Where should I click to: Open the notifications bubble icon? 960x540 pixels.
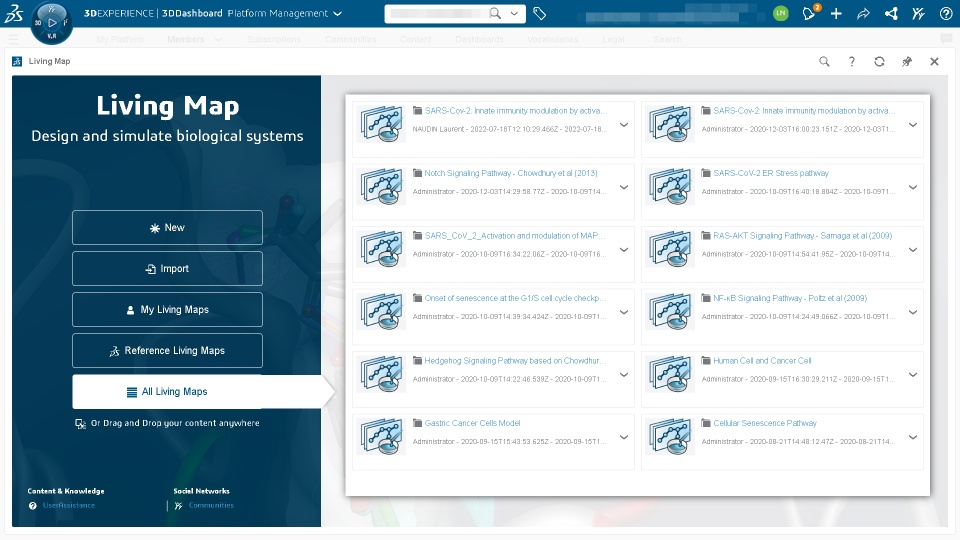pyautogui.click(x=809, y=13)
